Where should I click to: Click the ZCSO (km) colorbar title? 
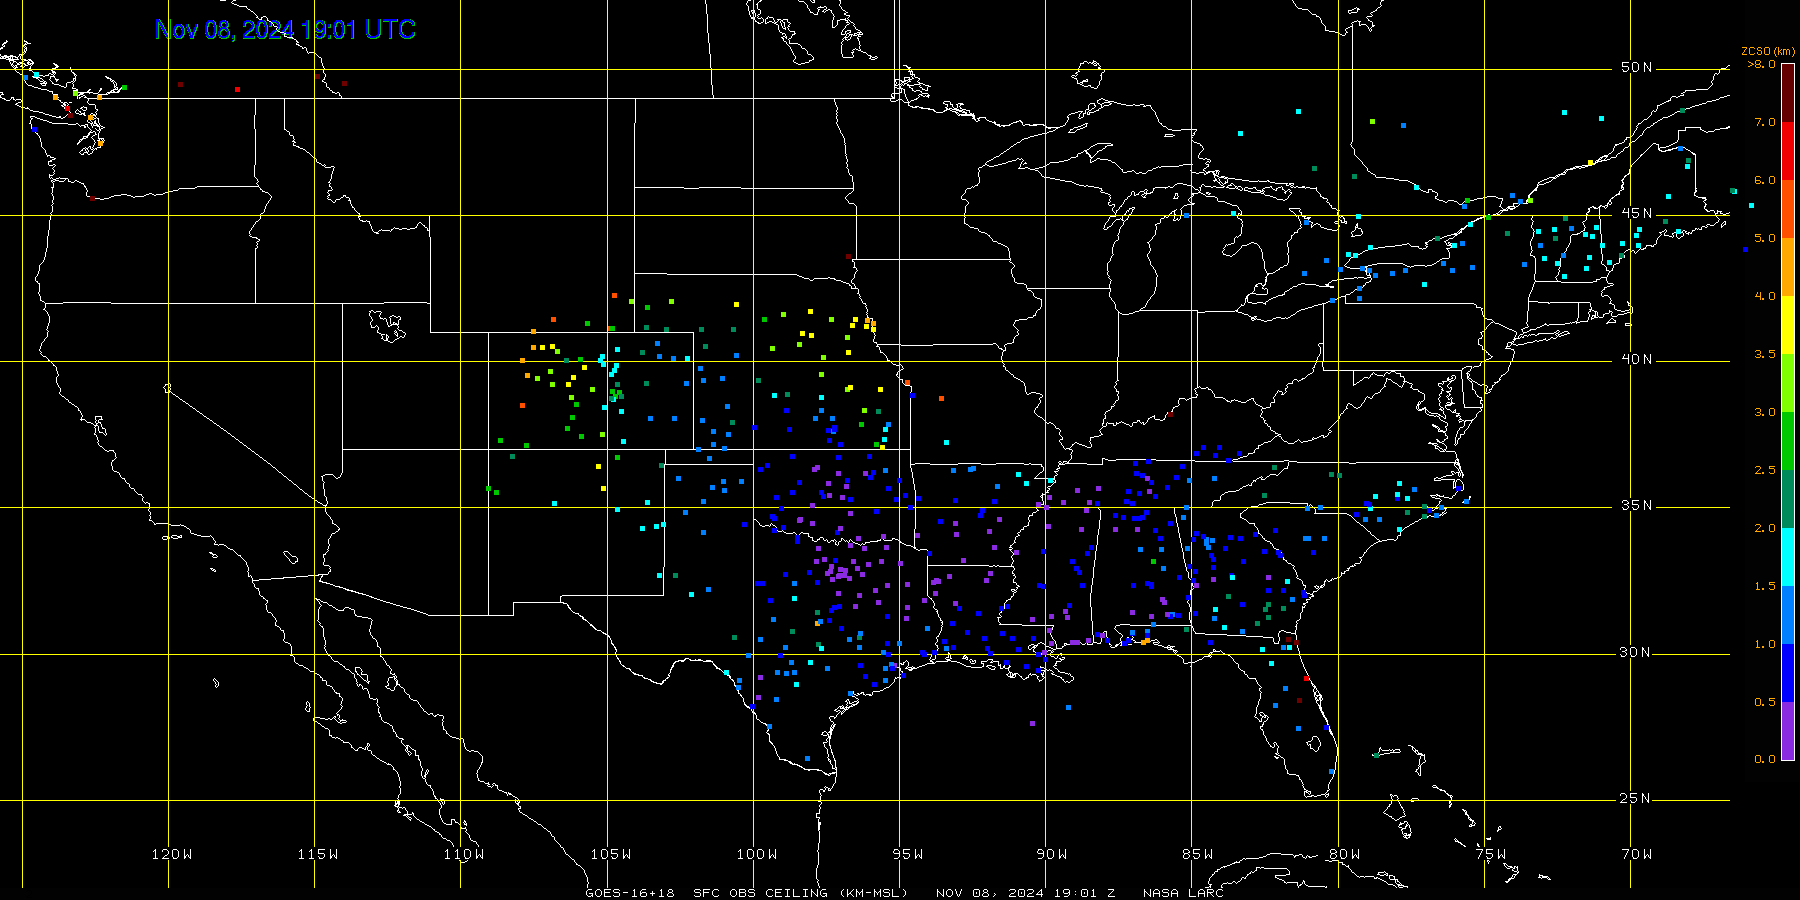[1767, 52]
